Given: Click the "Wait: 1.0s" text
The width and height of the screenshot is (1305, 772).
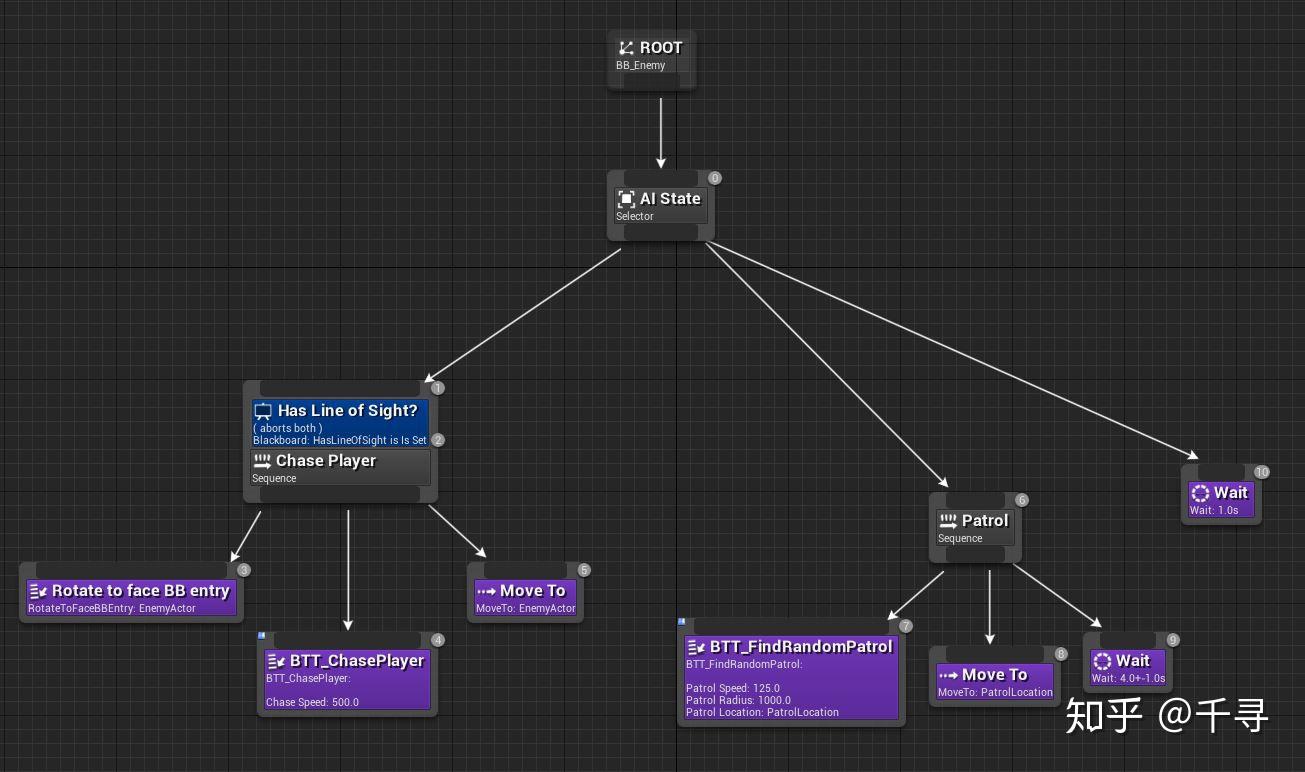Looking at the screenshot, I should [1214, 511].
